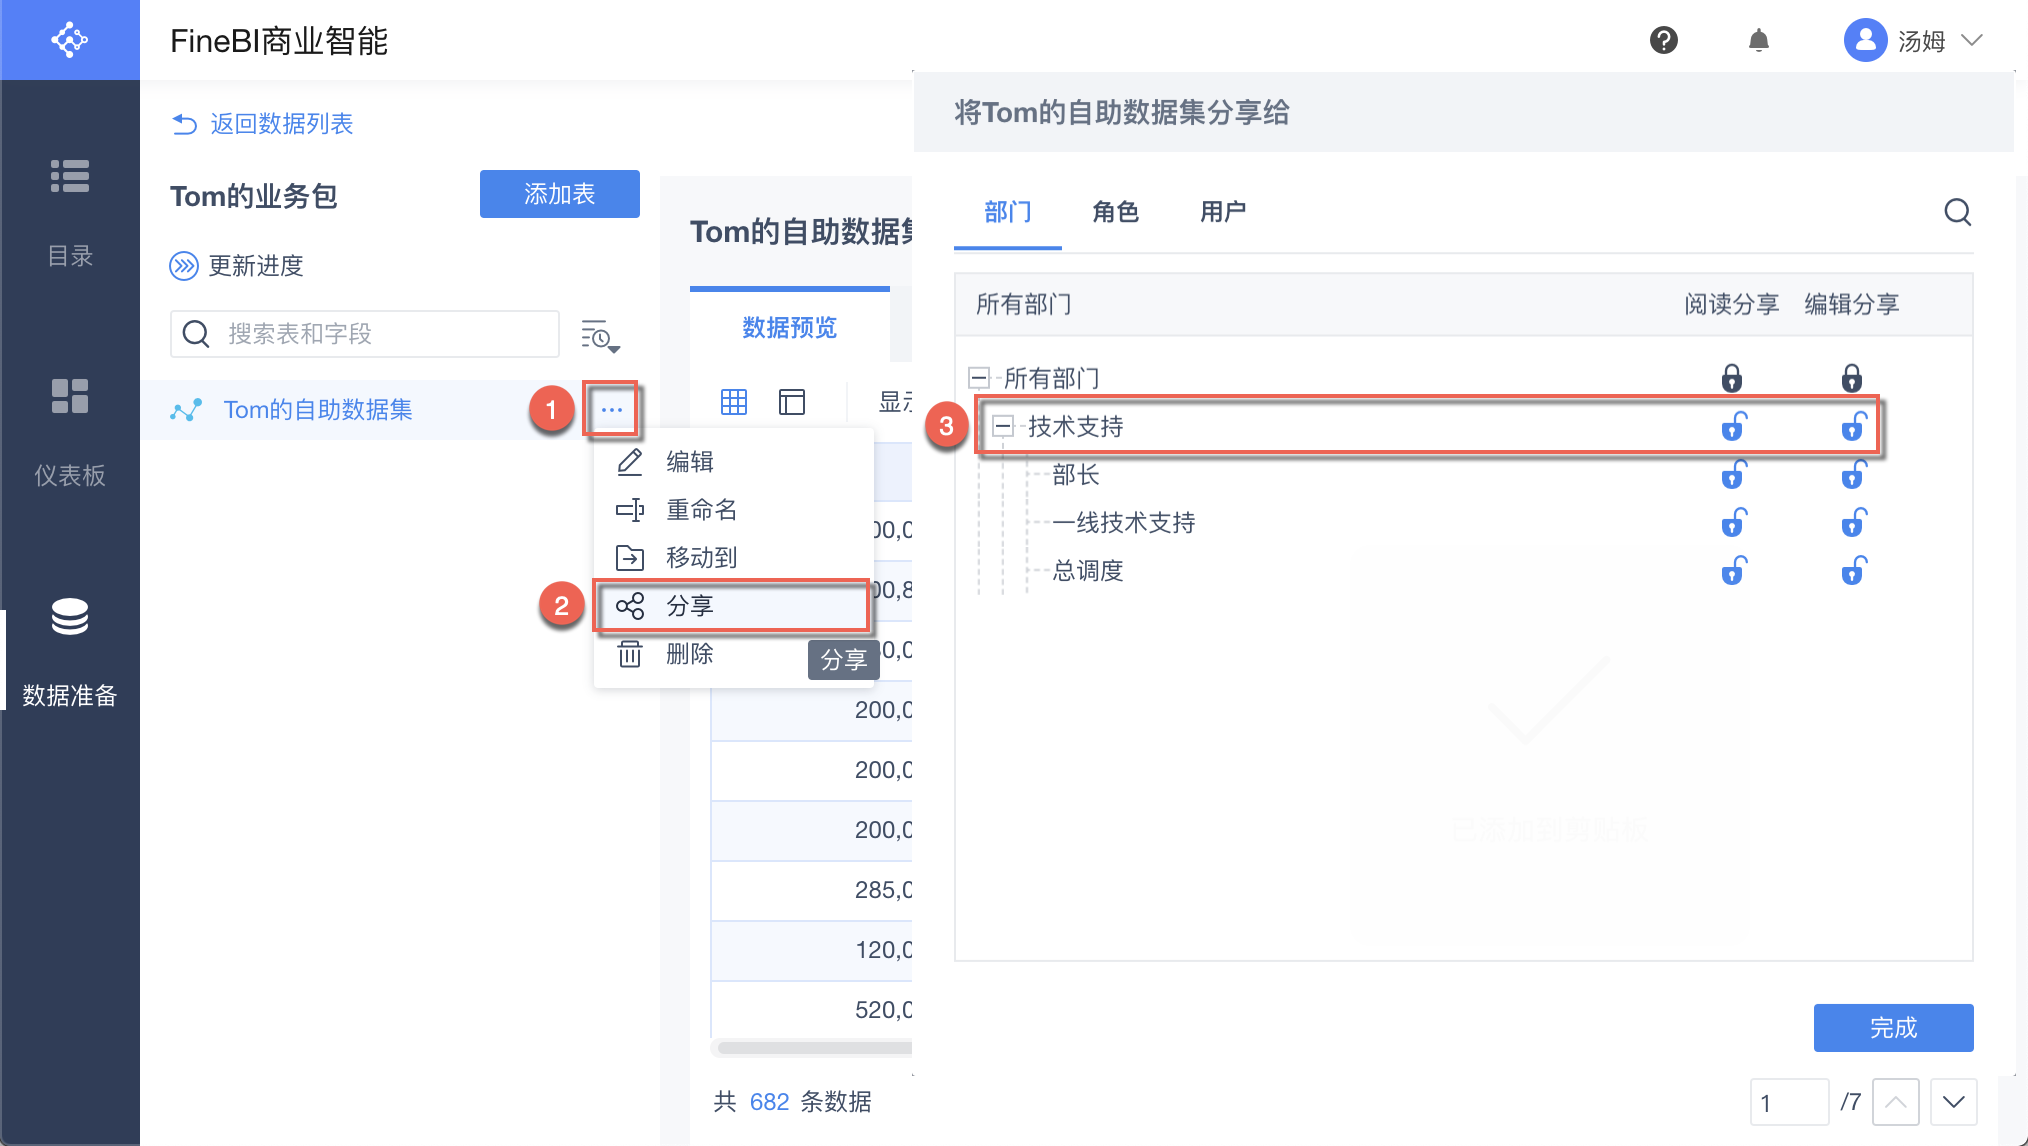Toggle edit share lock for 部长
Viewport: 2028px width, 1146px height.
coord(1853,475)
